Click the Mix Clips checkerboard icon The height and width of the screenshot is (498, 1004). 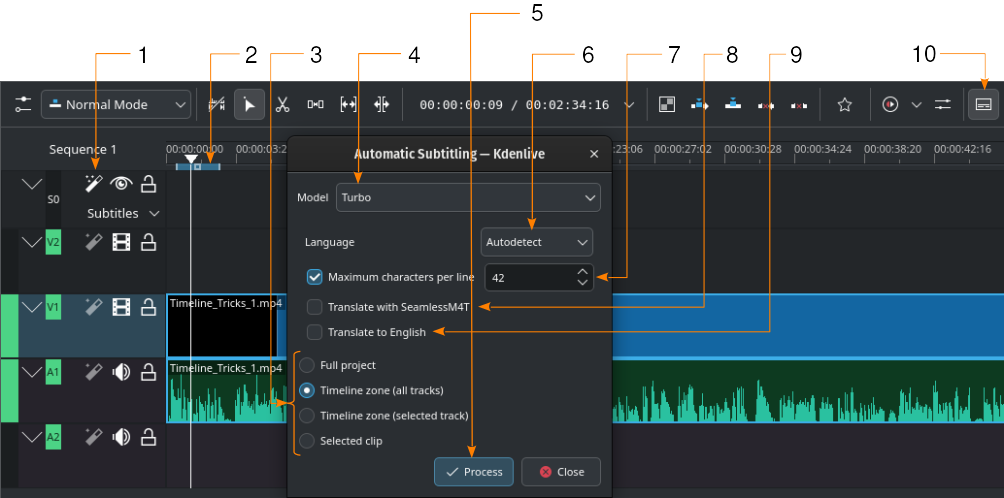point(667,104)
